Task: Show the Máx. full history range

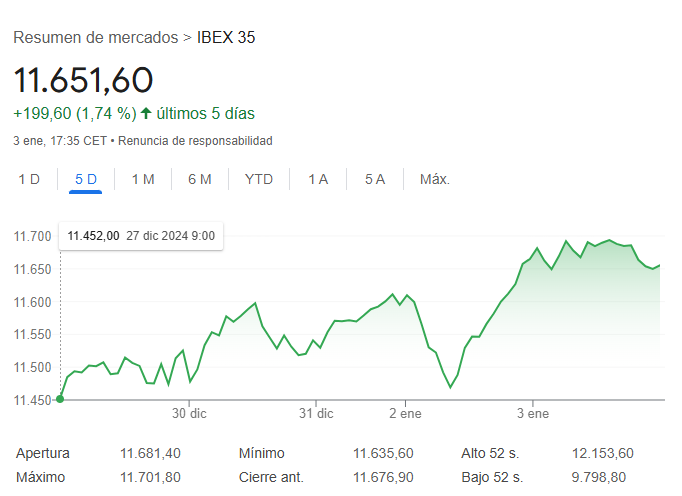Action: (435, 179)
